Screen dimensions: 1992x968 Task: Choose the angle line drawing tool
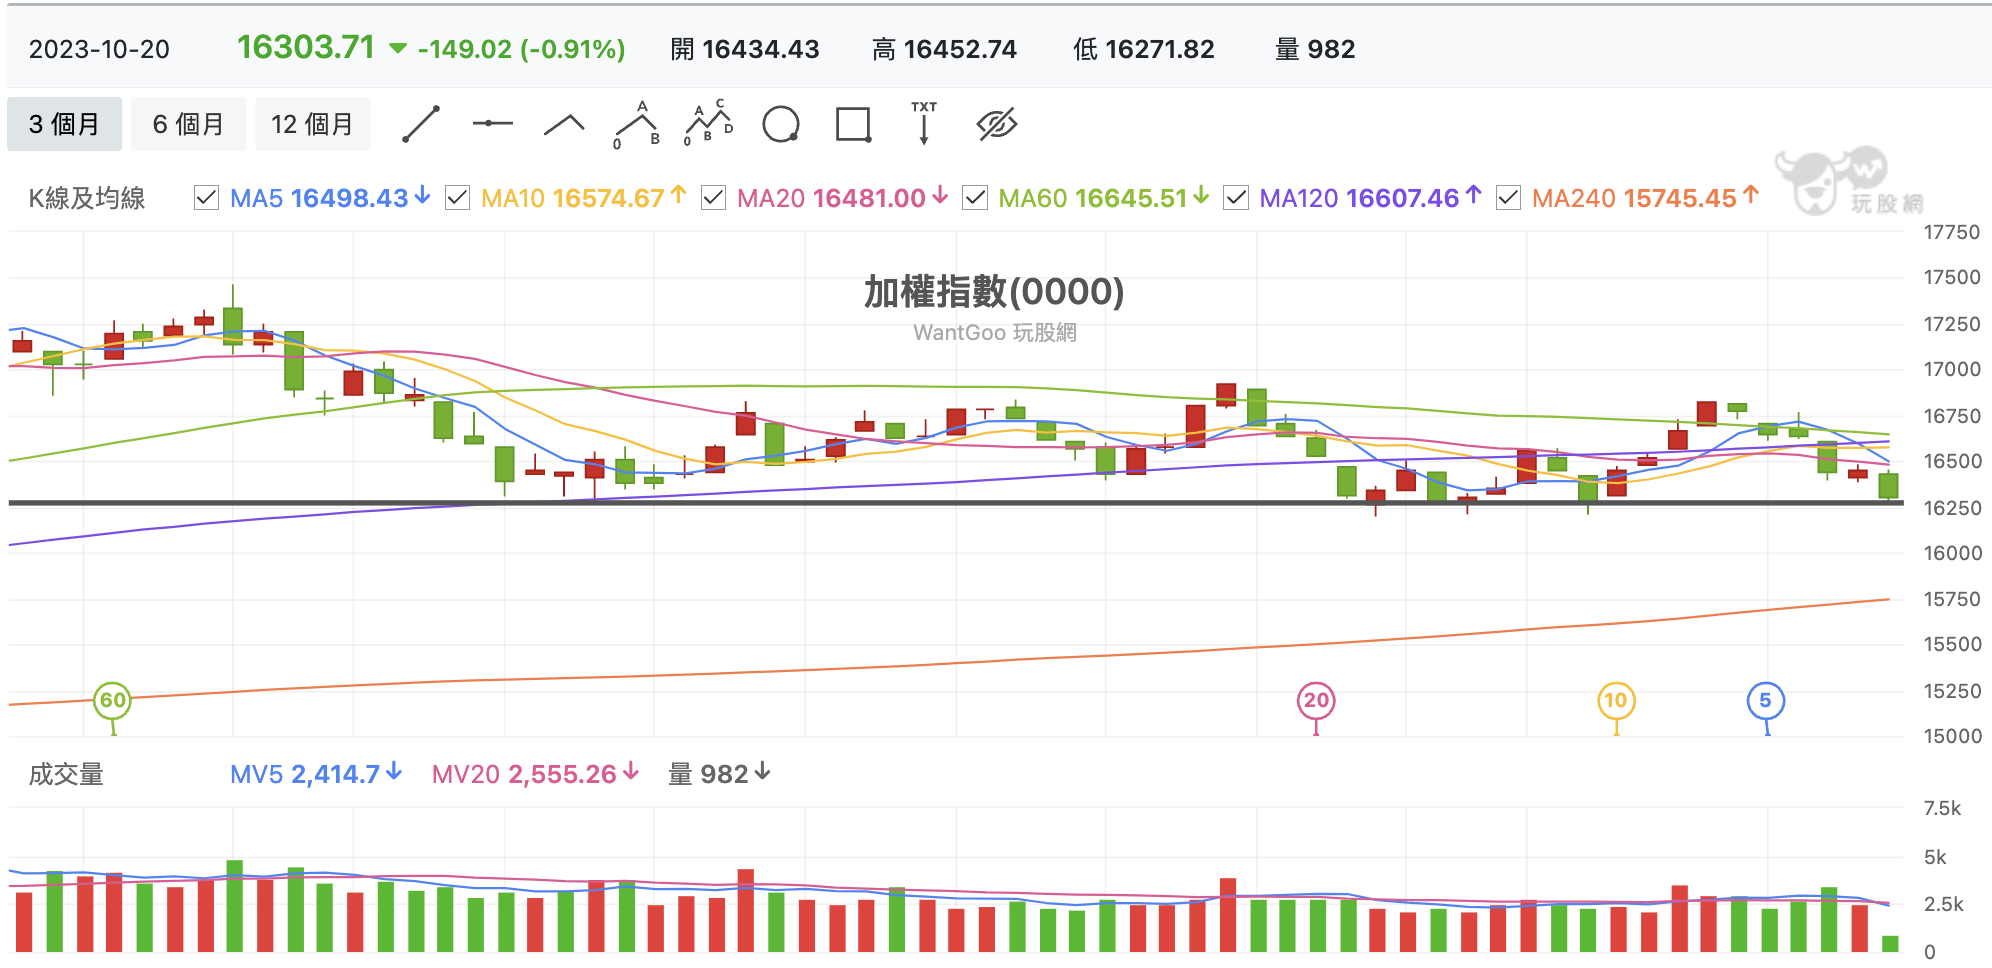tap(564, 124)
